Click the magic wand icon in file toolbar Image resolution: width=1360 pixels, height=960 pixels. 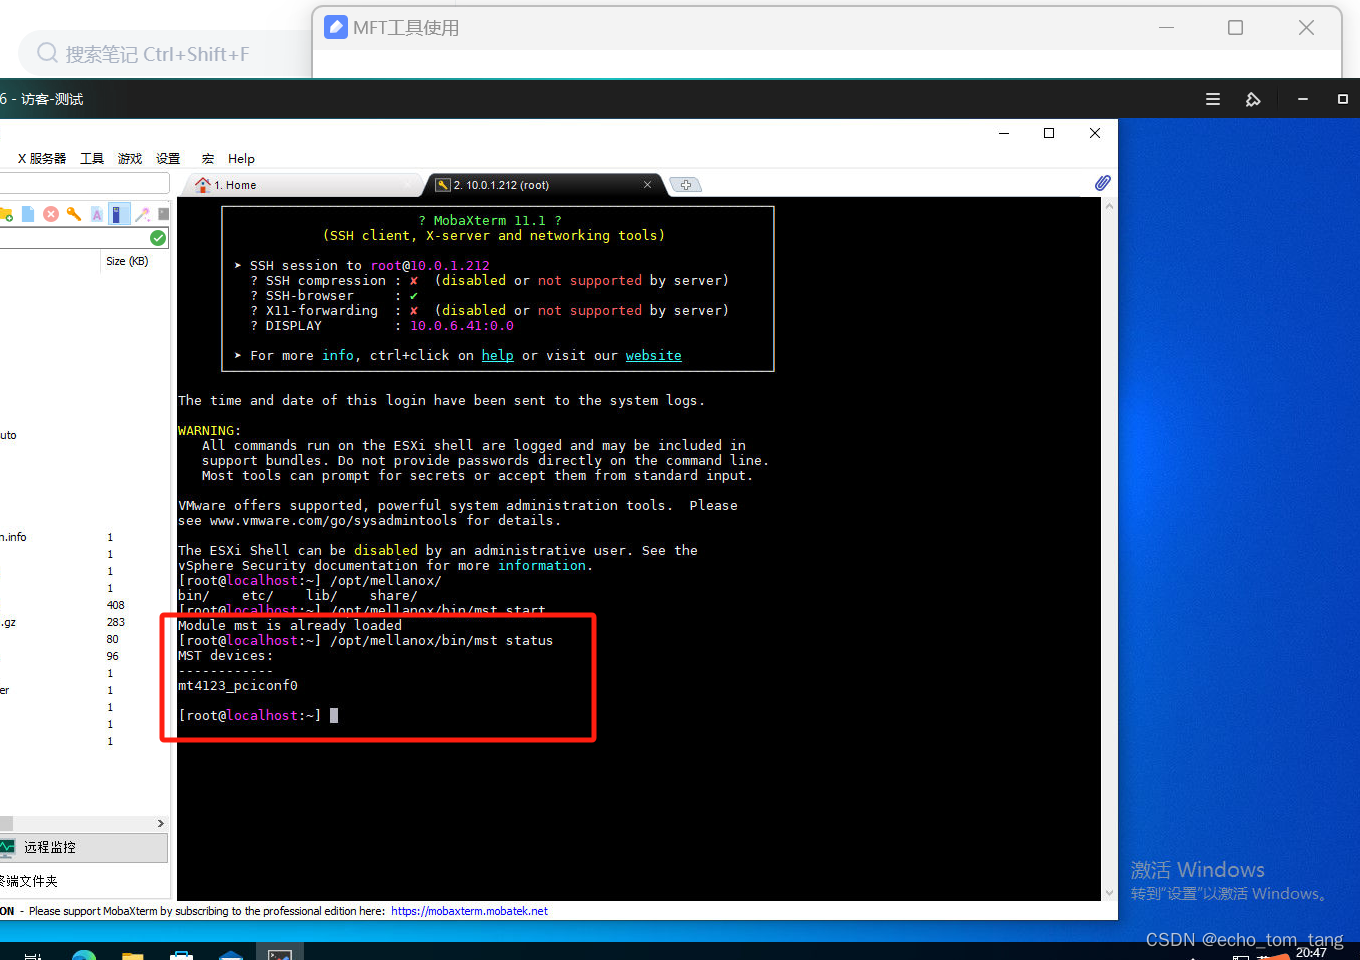[143, 214]
